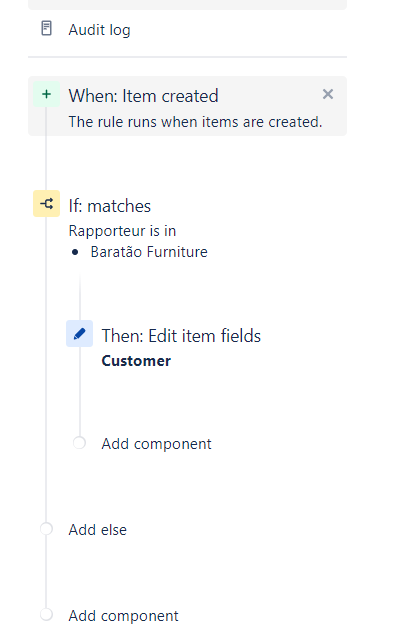Click the Add else link
Screen dimensions: 397x642
(98, 530)
